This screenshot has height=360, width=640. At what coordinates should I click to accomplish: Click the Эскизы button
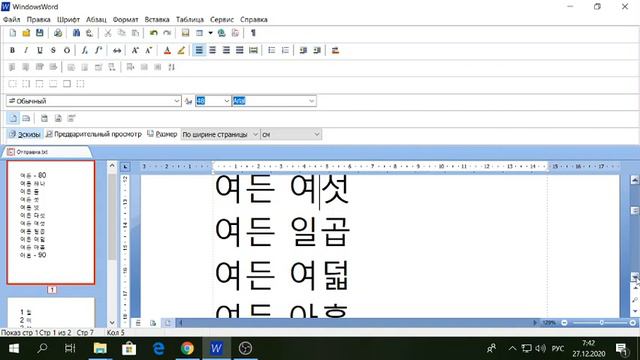[24, 134]
